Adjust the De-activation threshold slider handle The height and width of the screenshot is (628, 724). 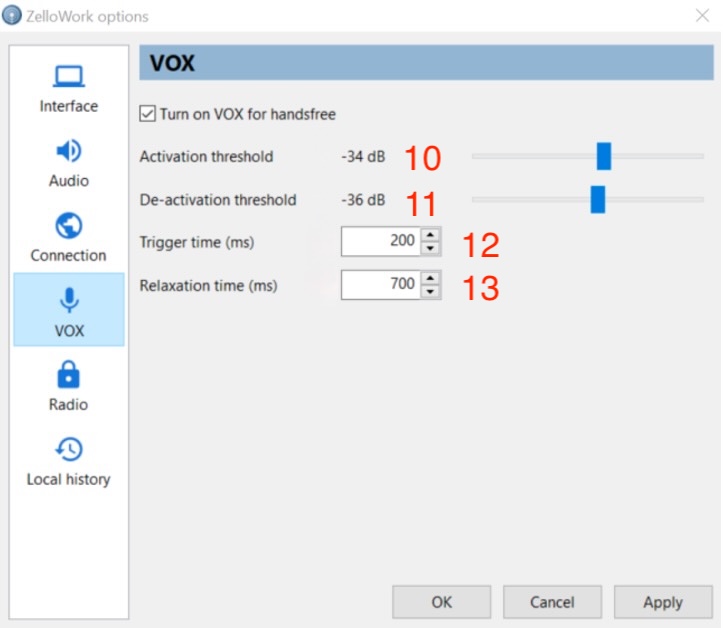[597, 199]
